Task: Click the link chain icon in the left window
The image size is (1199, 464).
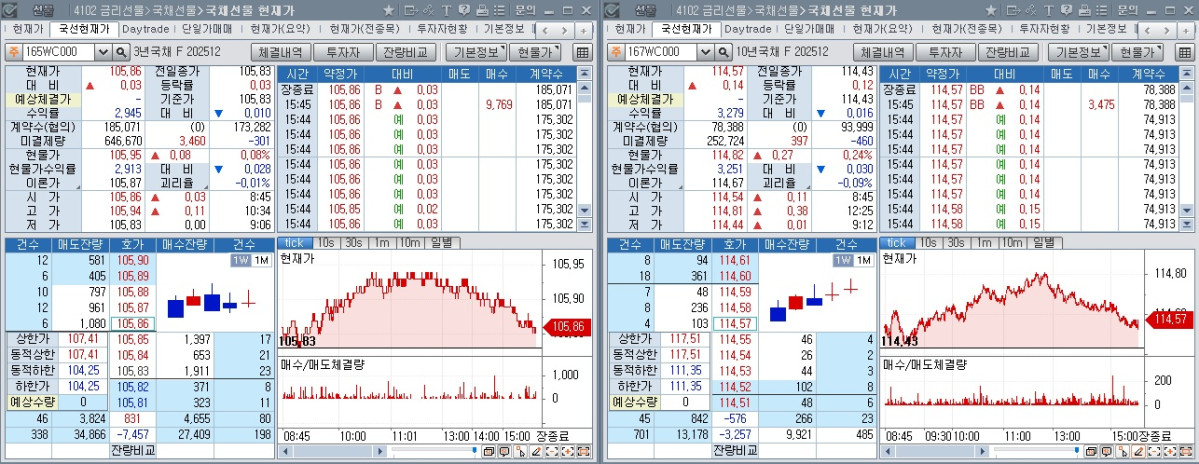Action: coord(428,10)
